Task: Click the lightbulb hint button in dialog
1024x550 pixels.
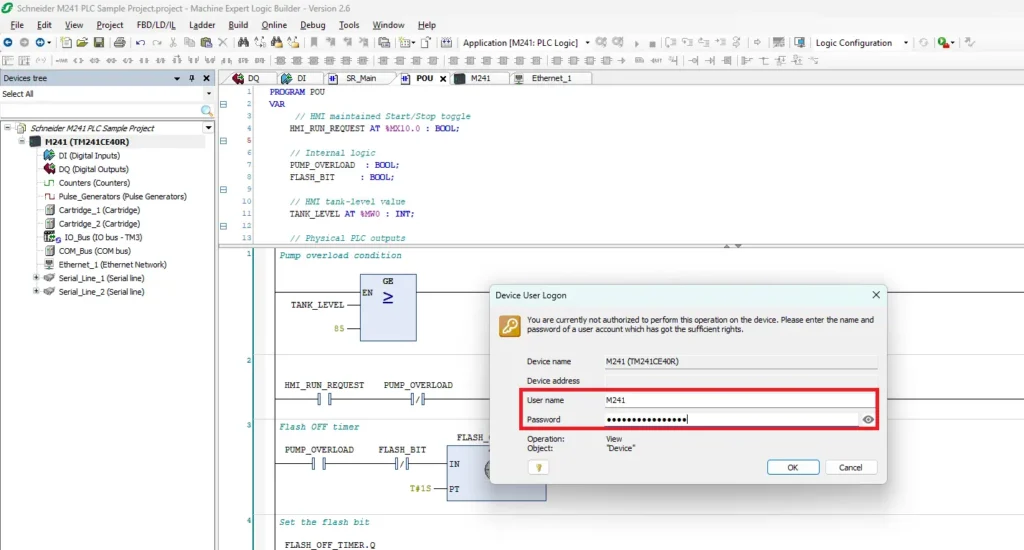Action: (538, 468)
